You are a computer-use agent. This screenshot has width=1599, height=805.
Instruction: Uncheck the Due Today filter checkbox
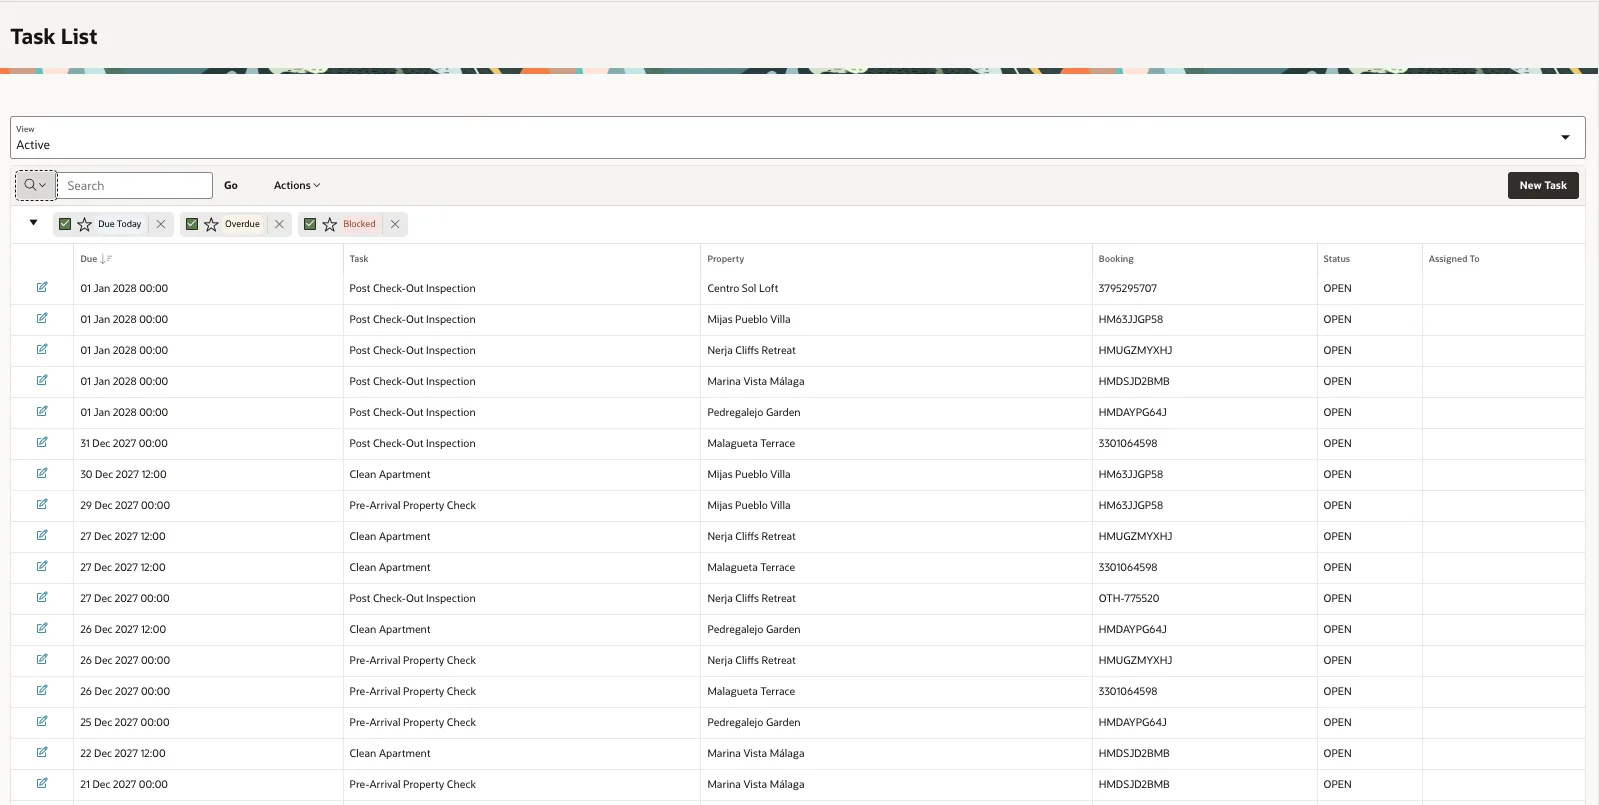click(x=65, y=224)
